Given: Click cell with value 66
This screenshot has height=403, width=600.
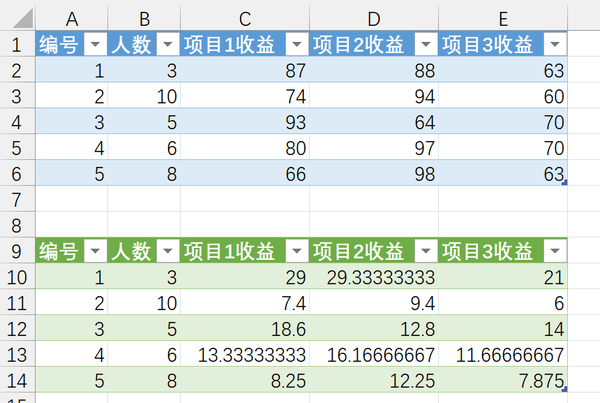Looking at the screenshot, I should pyautogui.click(x=245, y=174).
